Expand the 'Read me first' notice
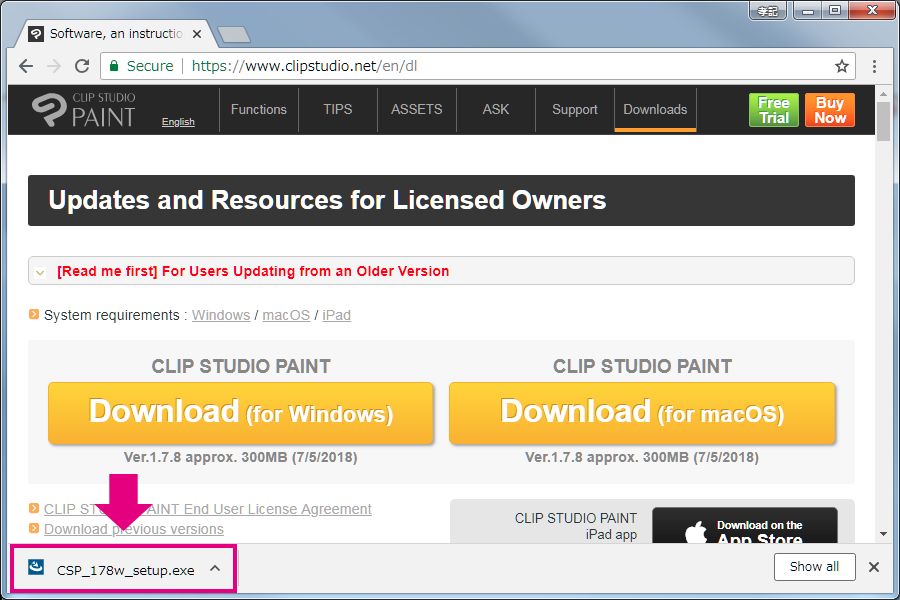 click(x=40, y=271)
